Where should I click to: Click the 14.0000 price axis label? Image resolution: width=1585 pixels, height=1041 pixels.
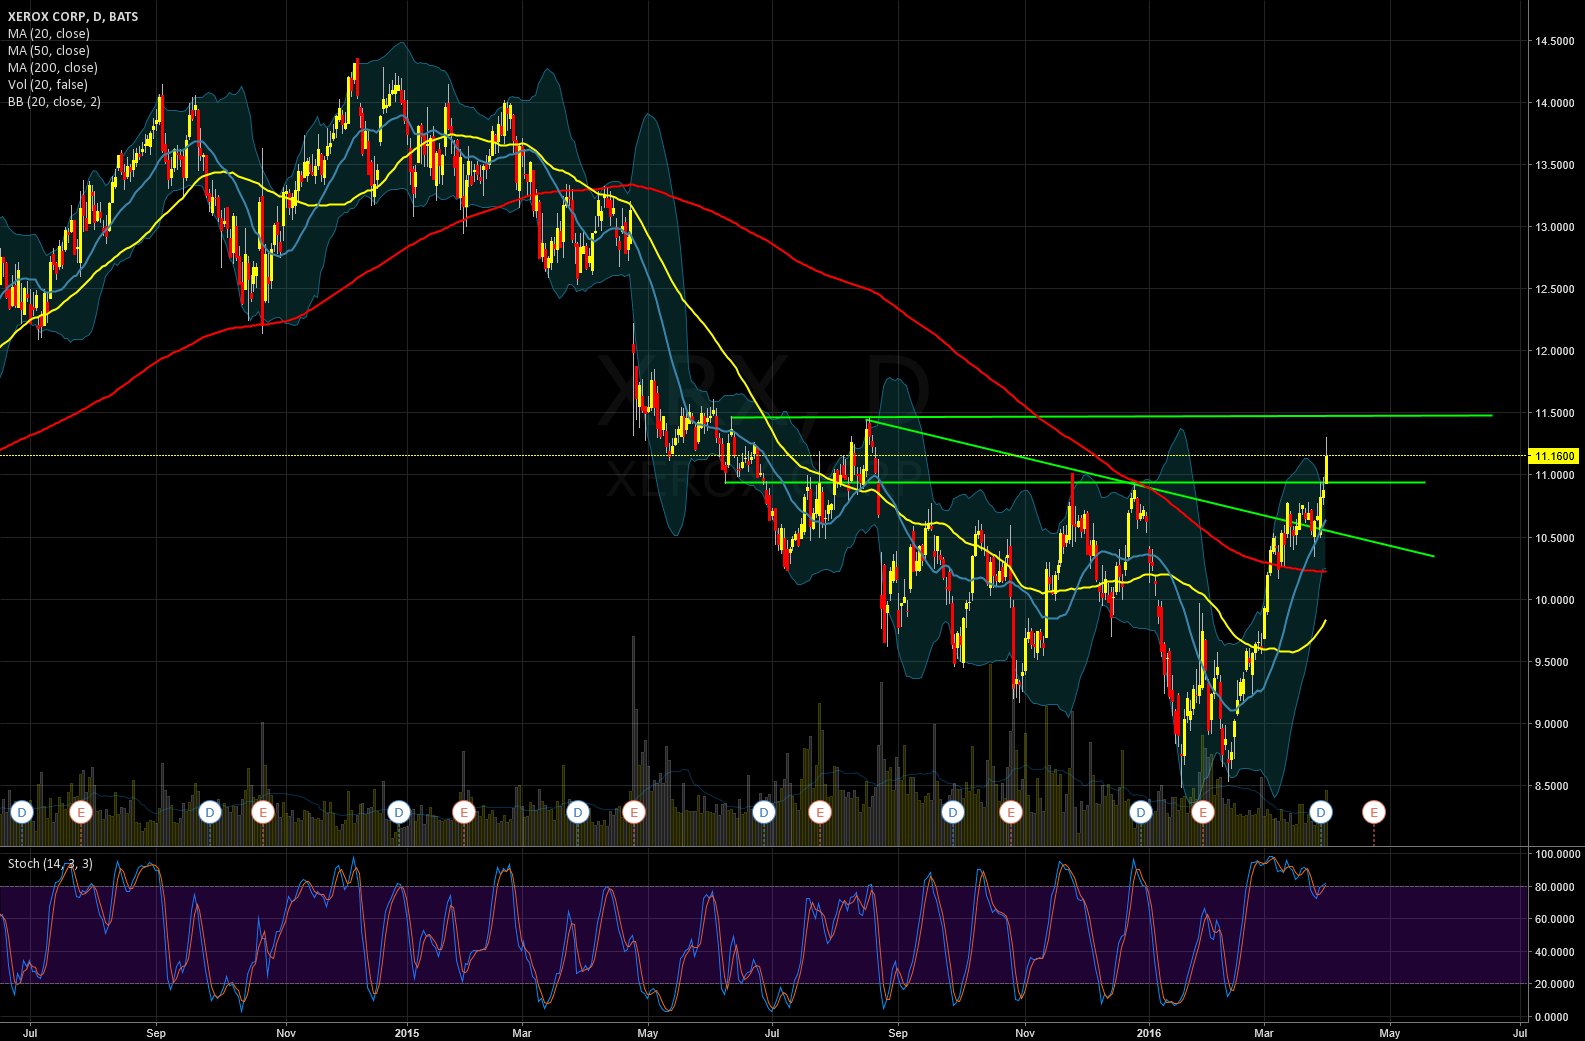[x=1555, y=103]
